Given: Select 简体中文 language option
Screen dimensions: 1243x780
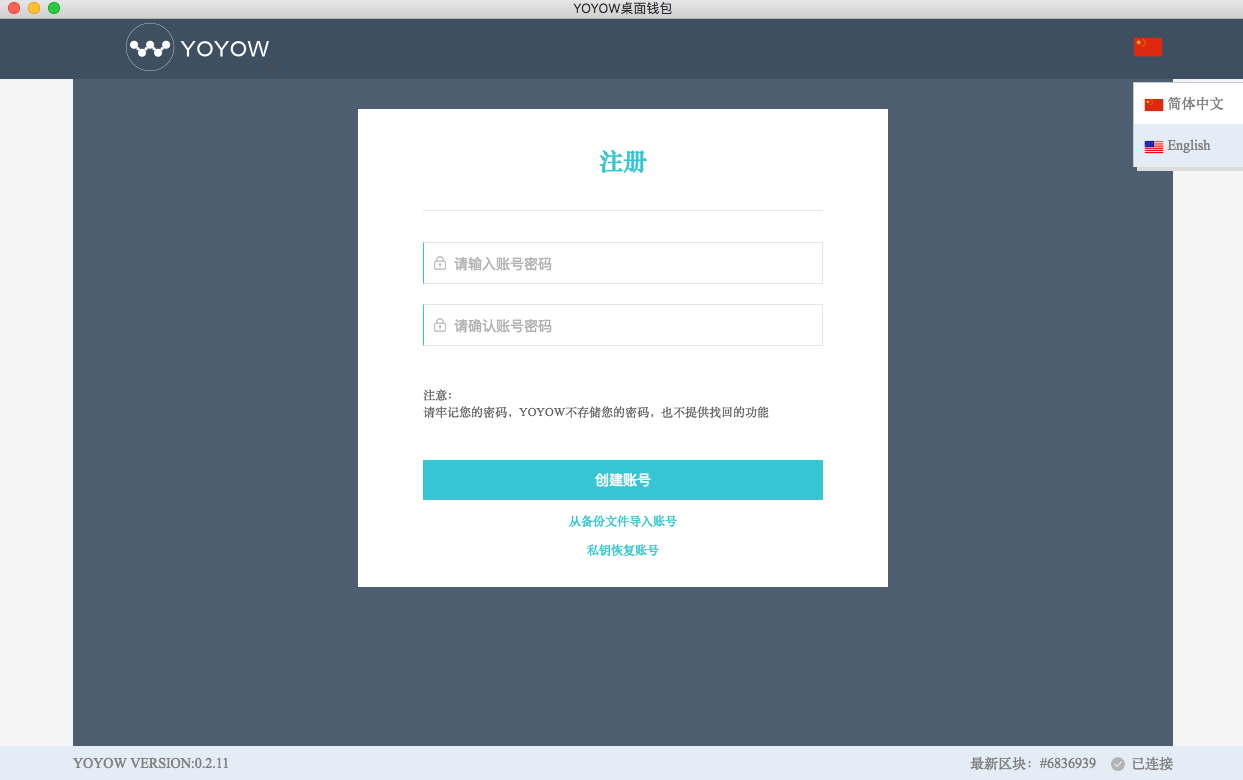Looking at the screenshot, I should point(1188,104).
